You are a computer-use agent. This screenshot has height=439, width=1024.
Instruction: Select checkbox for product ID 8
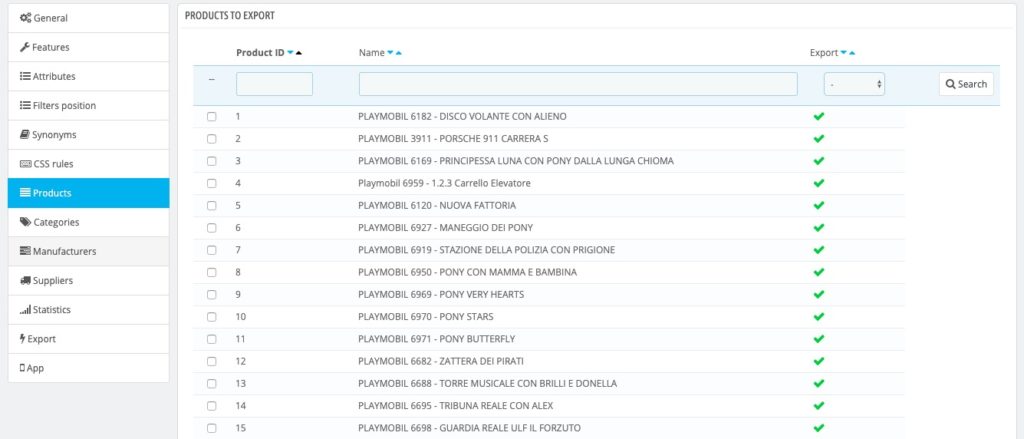[x=212, y=272]
